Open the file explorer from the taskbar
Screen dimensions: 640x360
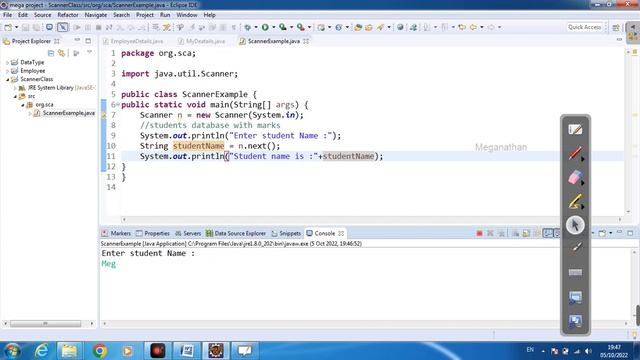69,351
